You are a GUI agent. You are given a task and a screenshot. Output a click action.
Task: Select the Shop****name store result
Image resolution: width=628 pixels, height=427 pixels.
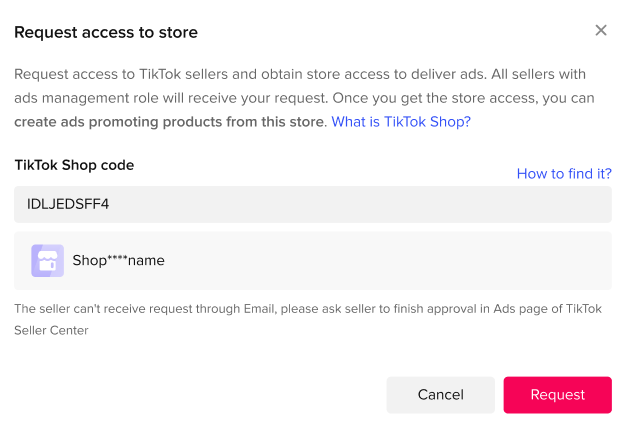pyautogui.click(x=312, y=260)
